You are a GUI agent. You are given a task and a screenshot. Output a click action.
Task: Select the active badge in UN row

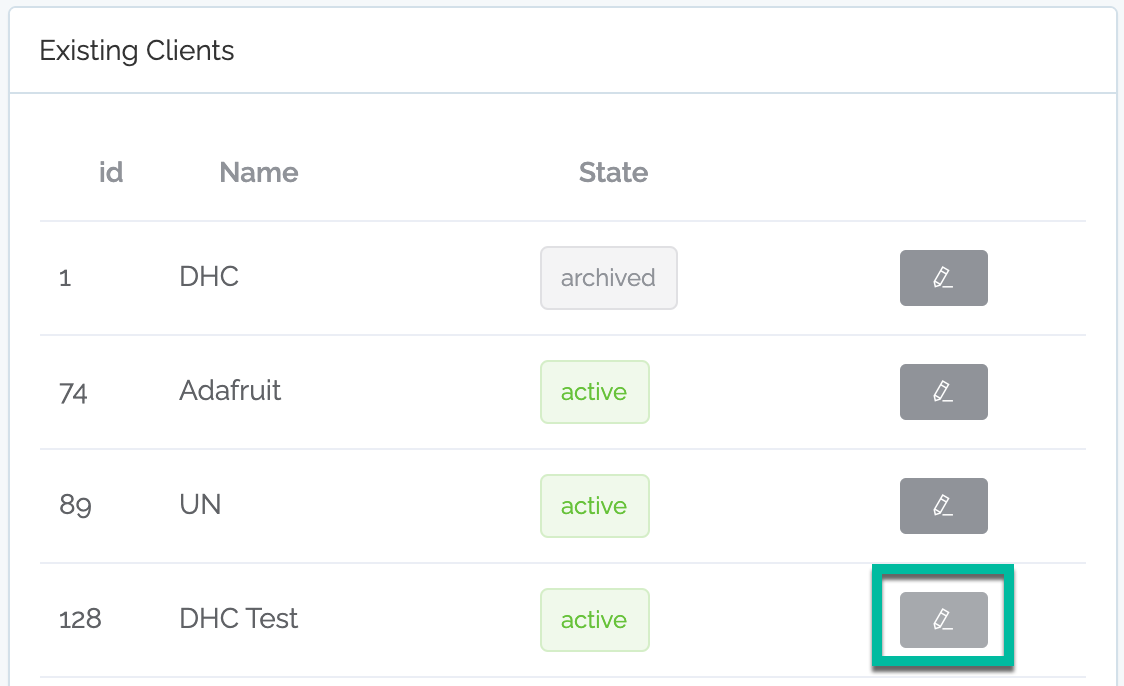coord(594,506)
